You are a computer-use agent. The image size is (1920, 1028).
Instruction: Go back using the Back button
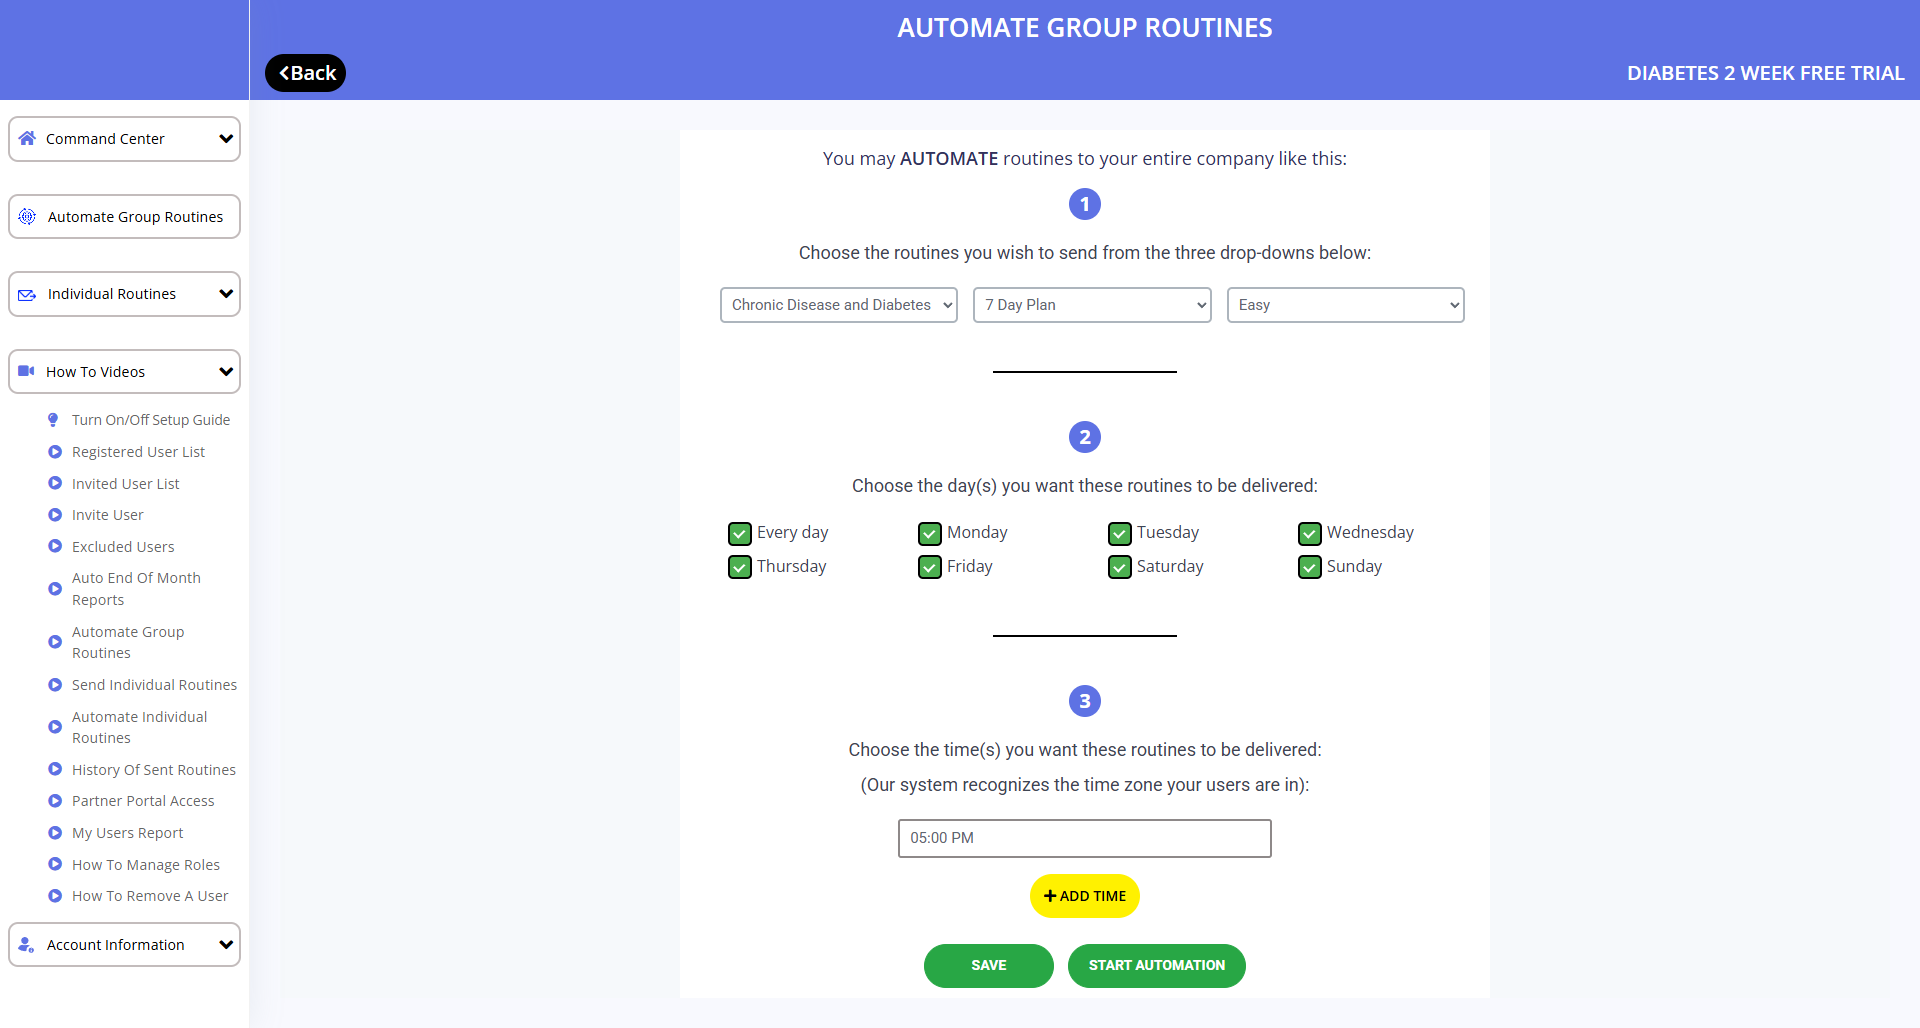(306, 73)
